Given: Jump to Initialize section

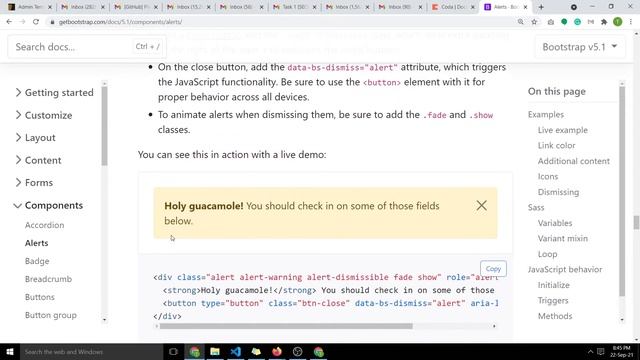Looking at the screenshot, I should click(553, 285).
